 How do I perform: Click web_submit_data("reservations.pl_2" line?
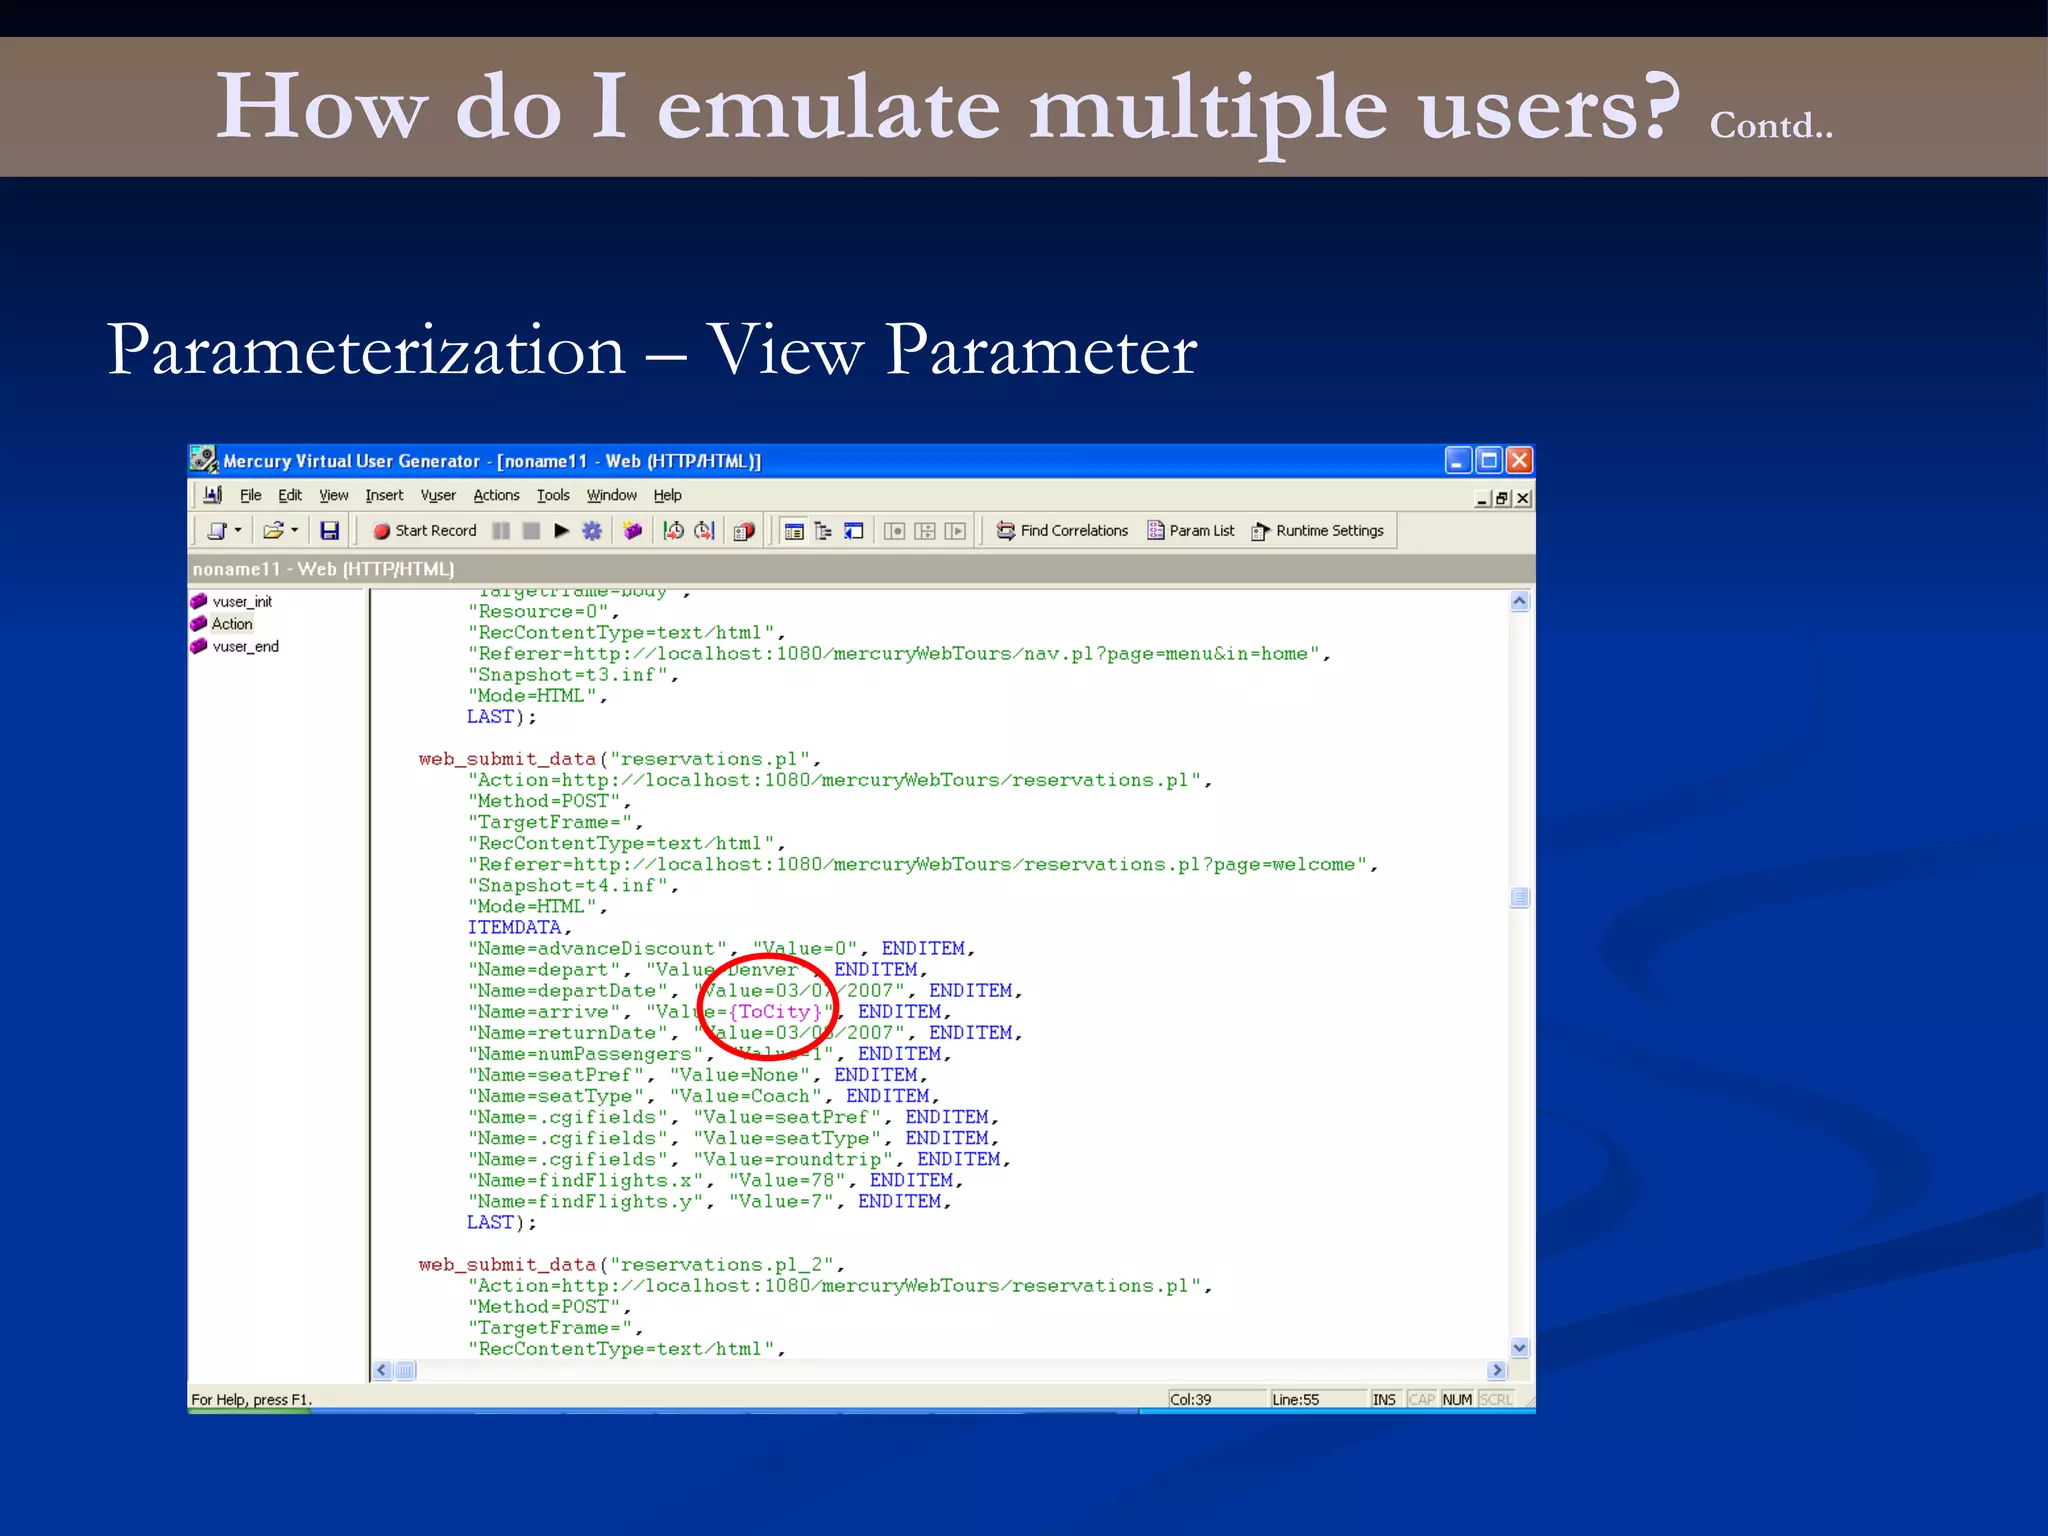point(632,1265)
